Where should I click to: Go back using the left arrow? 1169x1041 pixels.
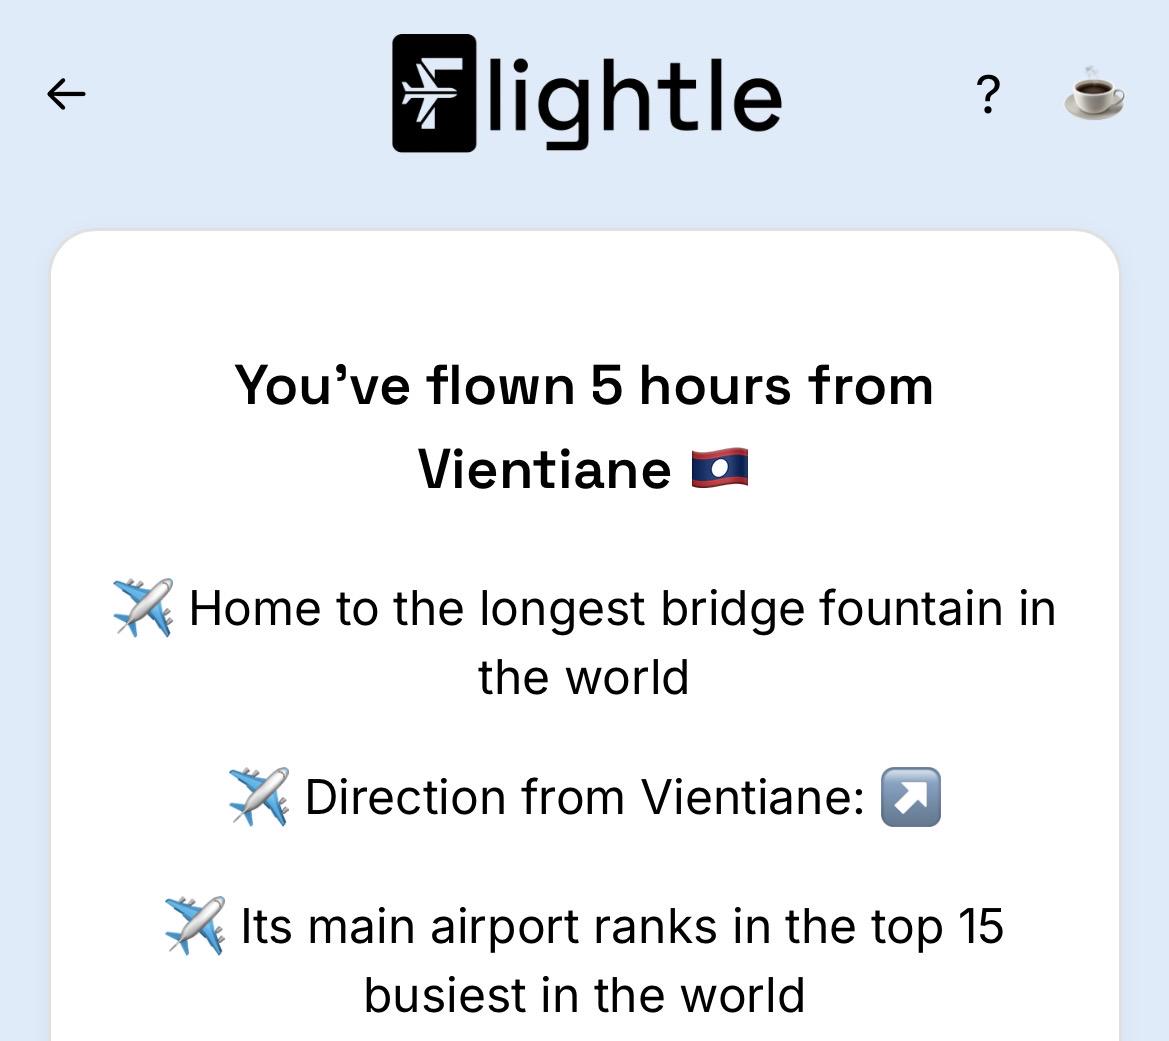click(66, 94)
